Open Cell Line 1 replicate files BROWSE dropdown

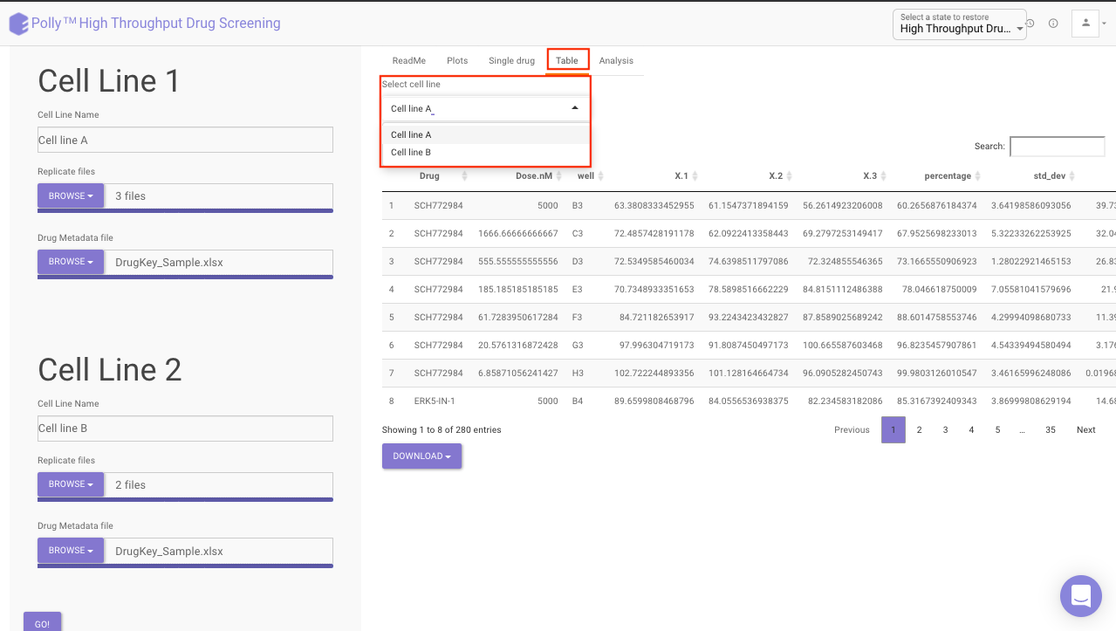coord(70,196)
